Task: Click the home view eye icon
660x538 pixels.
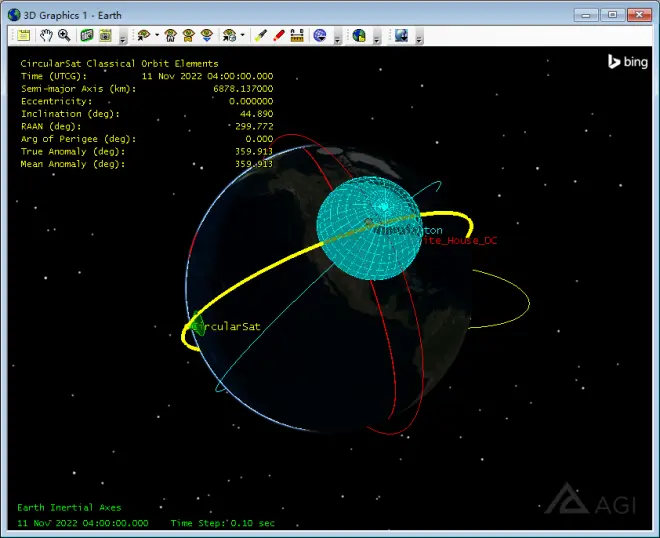Action: [x=170, y=36]
